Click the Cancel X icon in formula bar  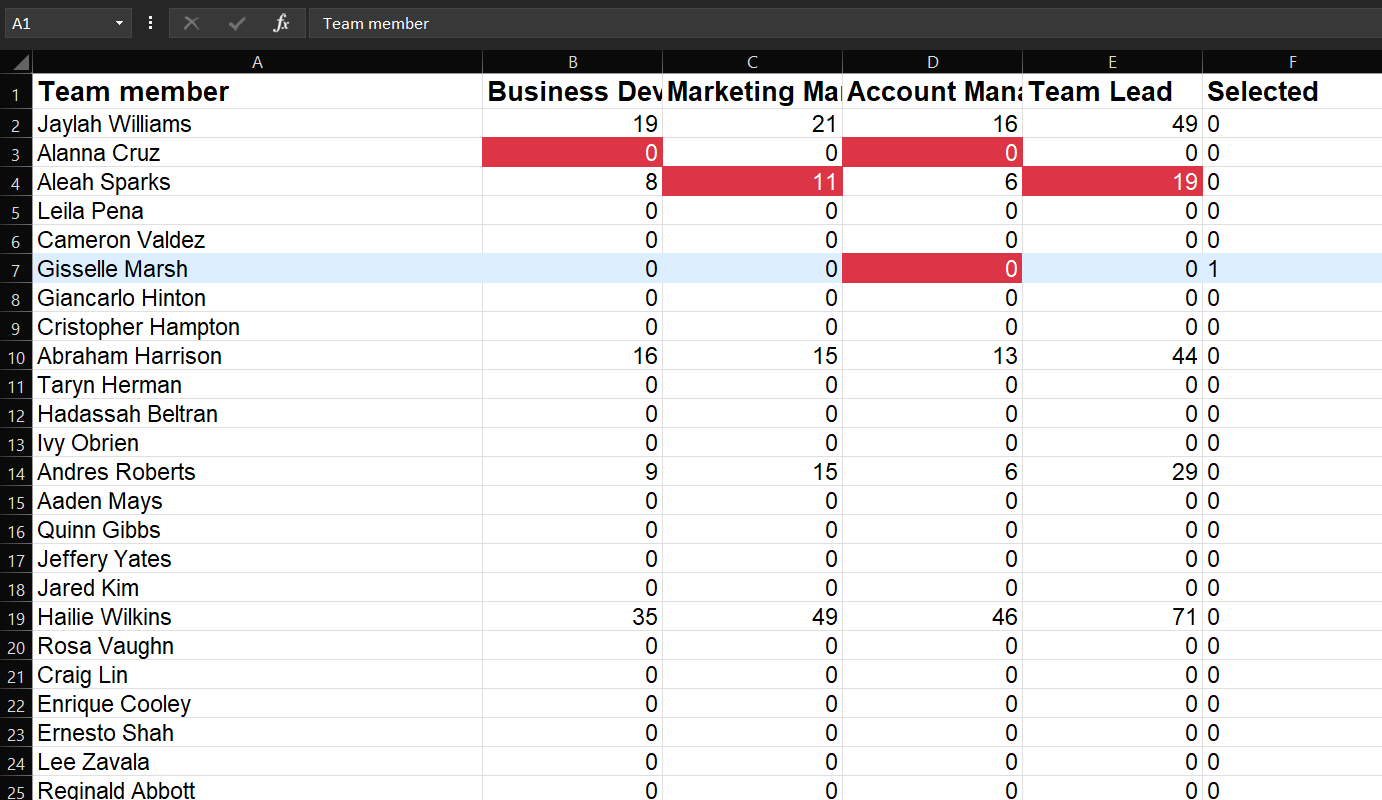click(x=192, y=23)
